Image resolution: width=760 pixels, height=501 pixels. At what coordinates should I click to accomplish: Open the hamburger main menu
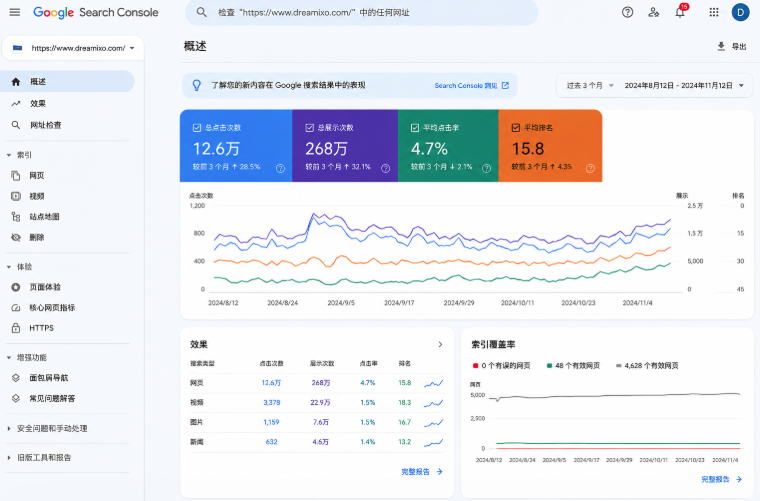tap(15, 12)
